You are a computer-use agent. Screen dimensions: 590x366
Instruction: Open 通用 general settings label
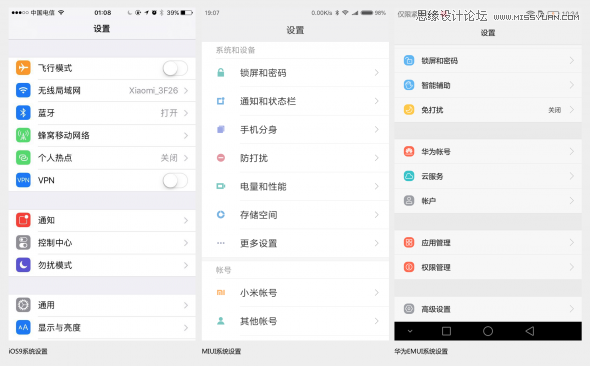[46, 305]
